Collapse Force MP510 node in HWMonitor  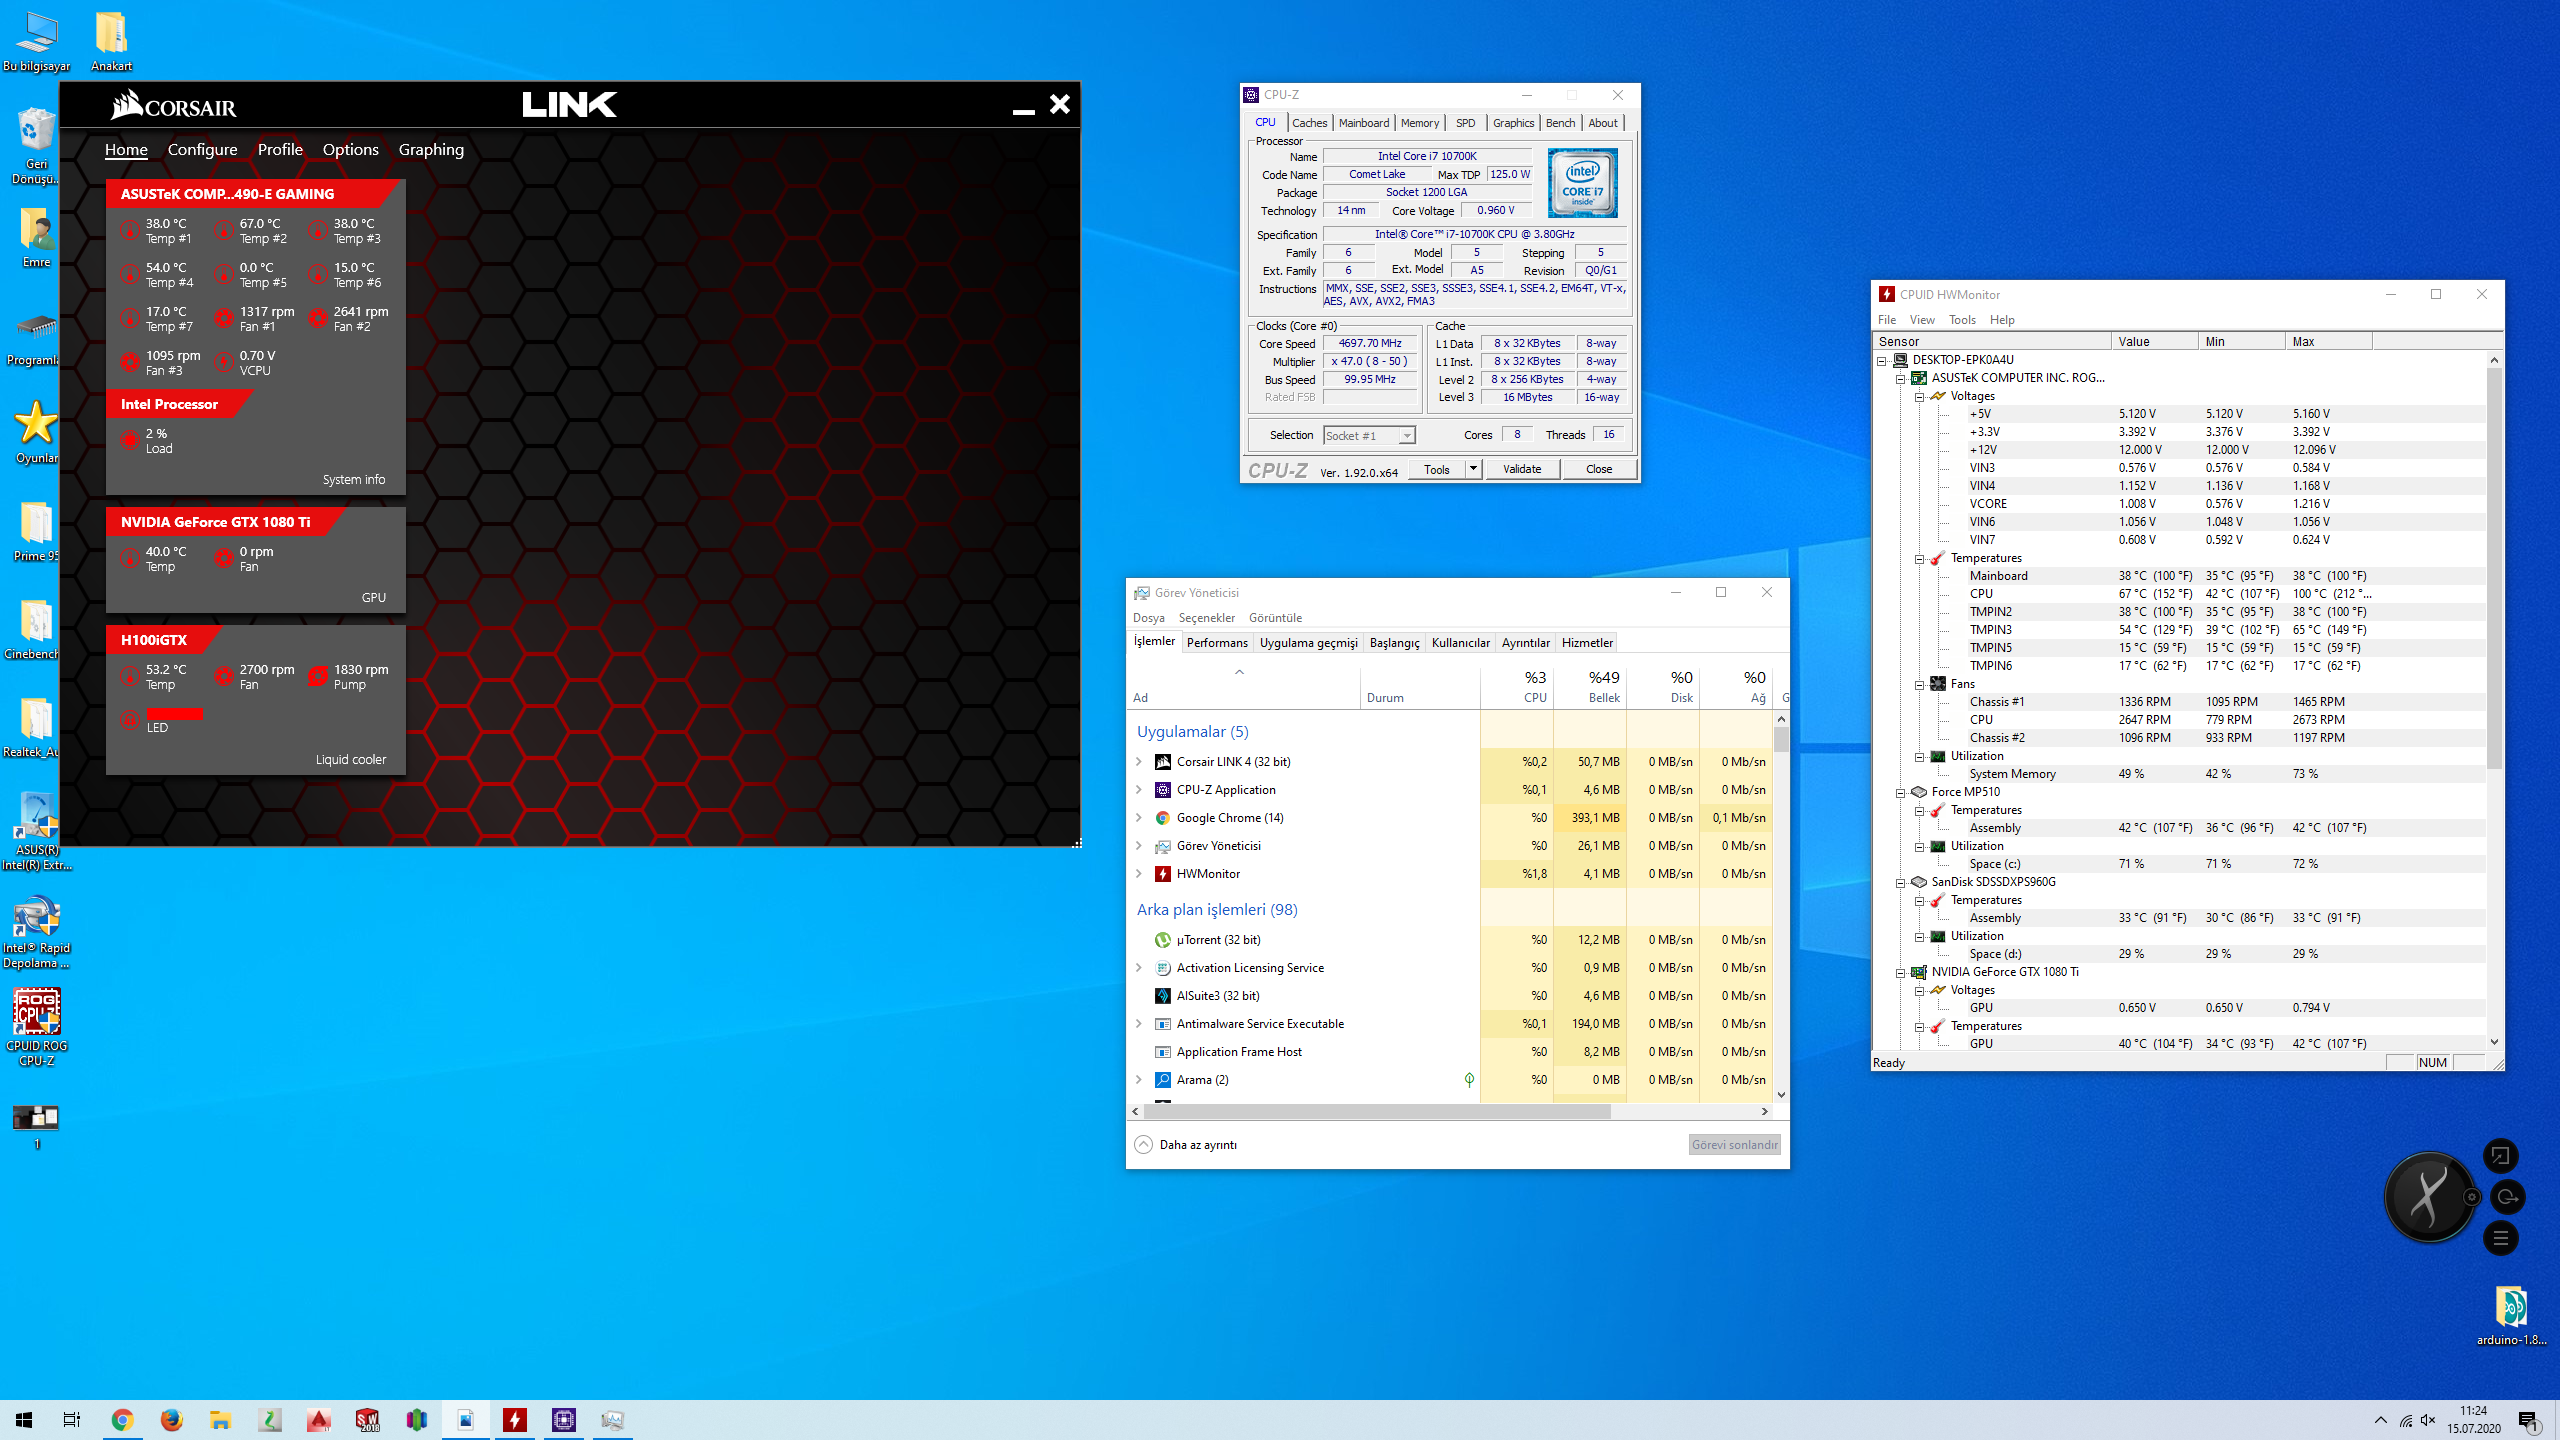tap(1900, 793)
